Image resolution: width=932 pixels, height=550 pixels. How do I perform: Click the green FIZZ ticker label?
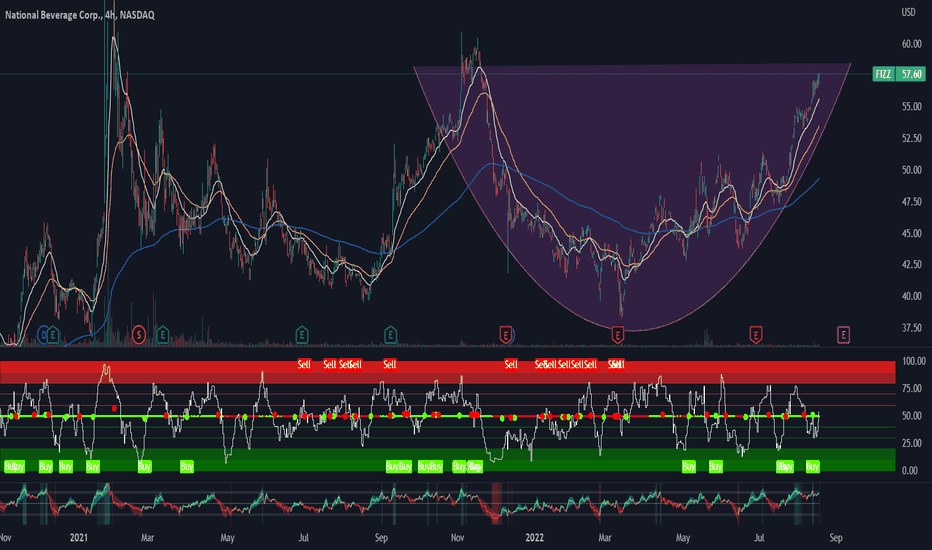tap(883, 74)
